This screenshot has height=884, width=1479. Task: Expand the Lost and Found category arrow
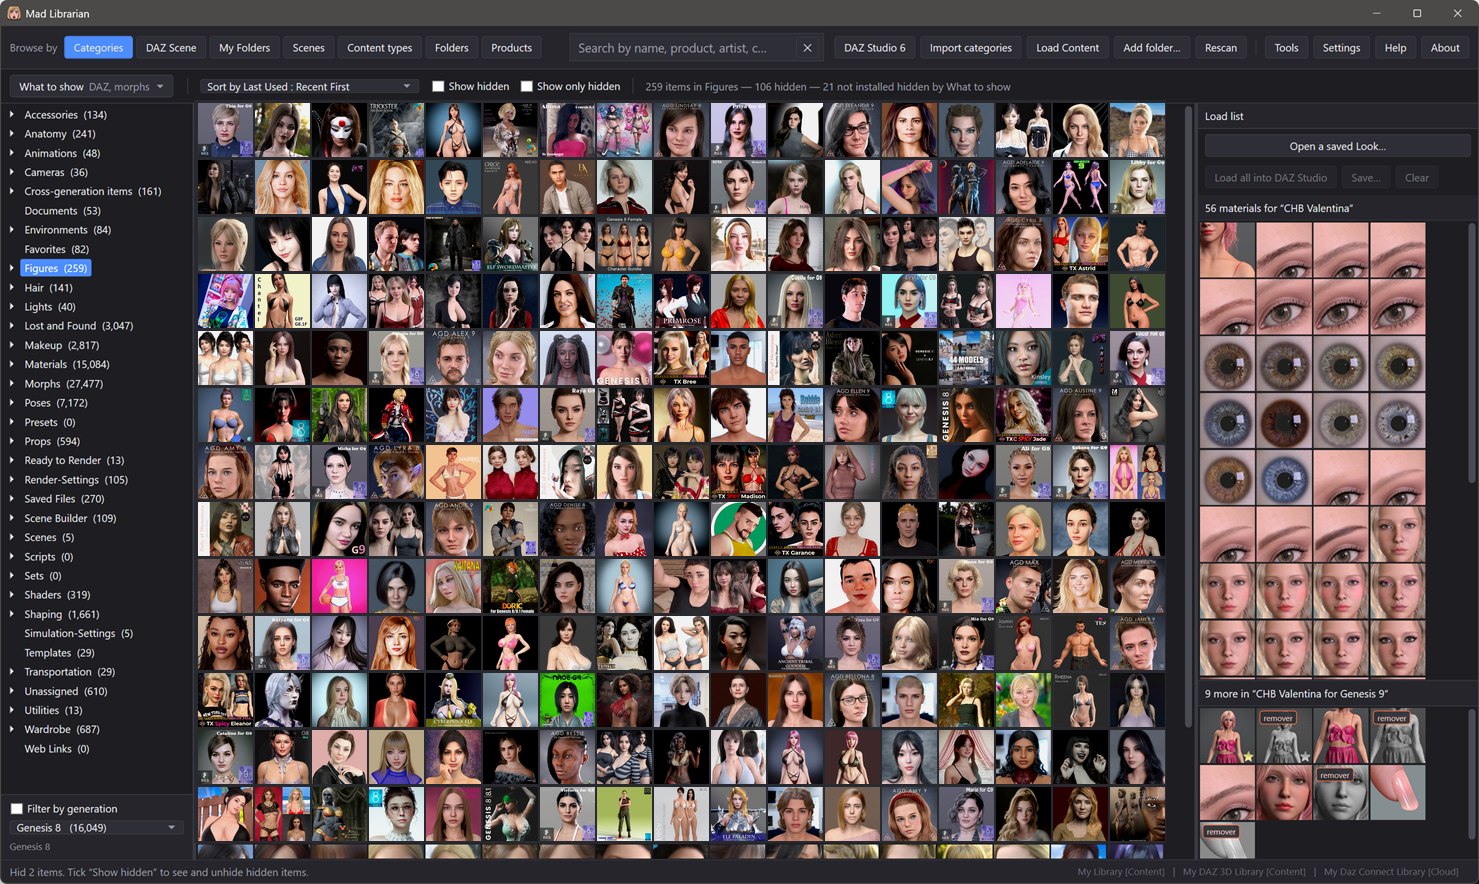click(12, 326)
